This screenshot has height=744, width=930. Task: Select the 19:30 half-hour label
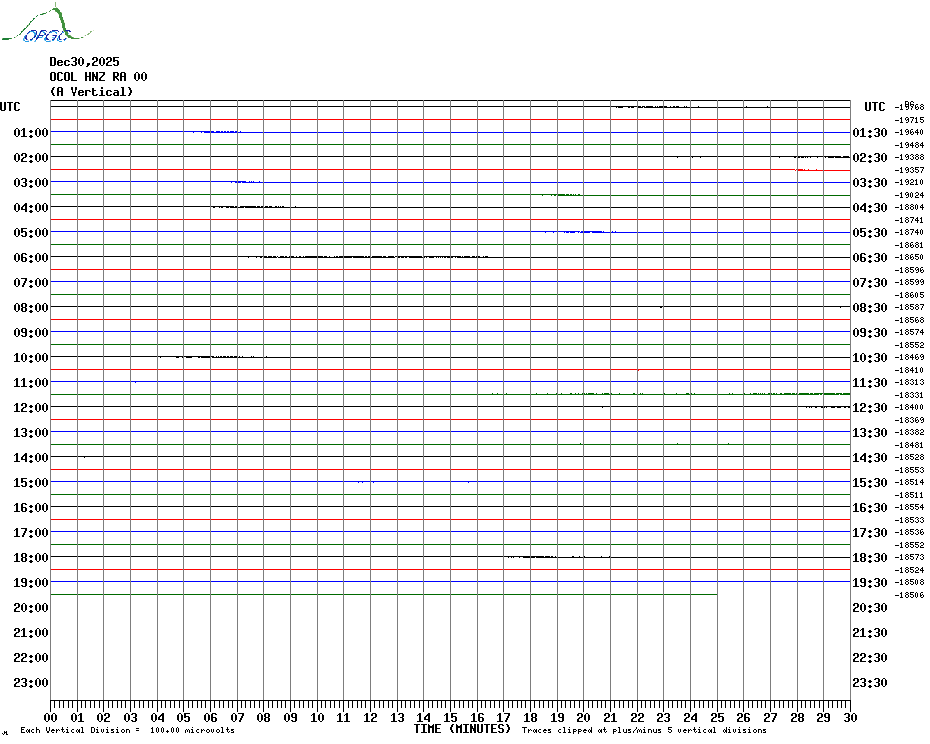[870, 583]
